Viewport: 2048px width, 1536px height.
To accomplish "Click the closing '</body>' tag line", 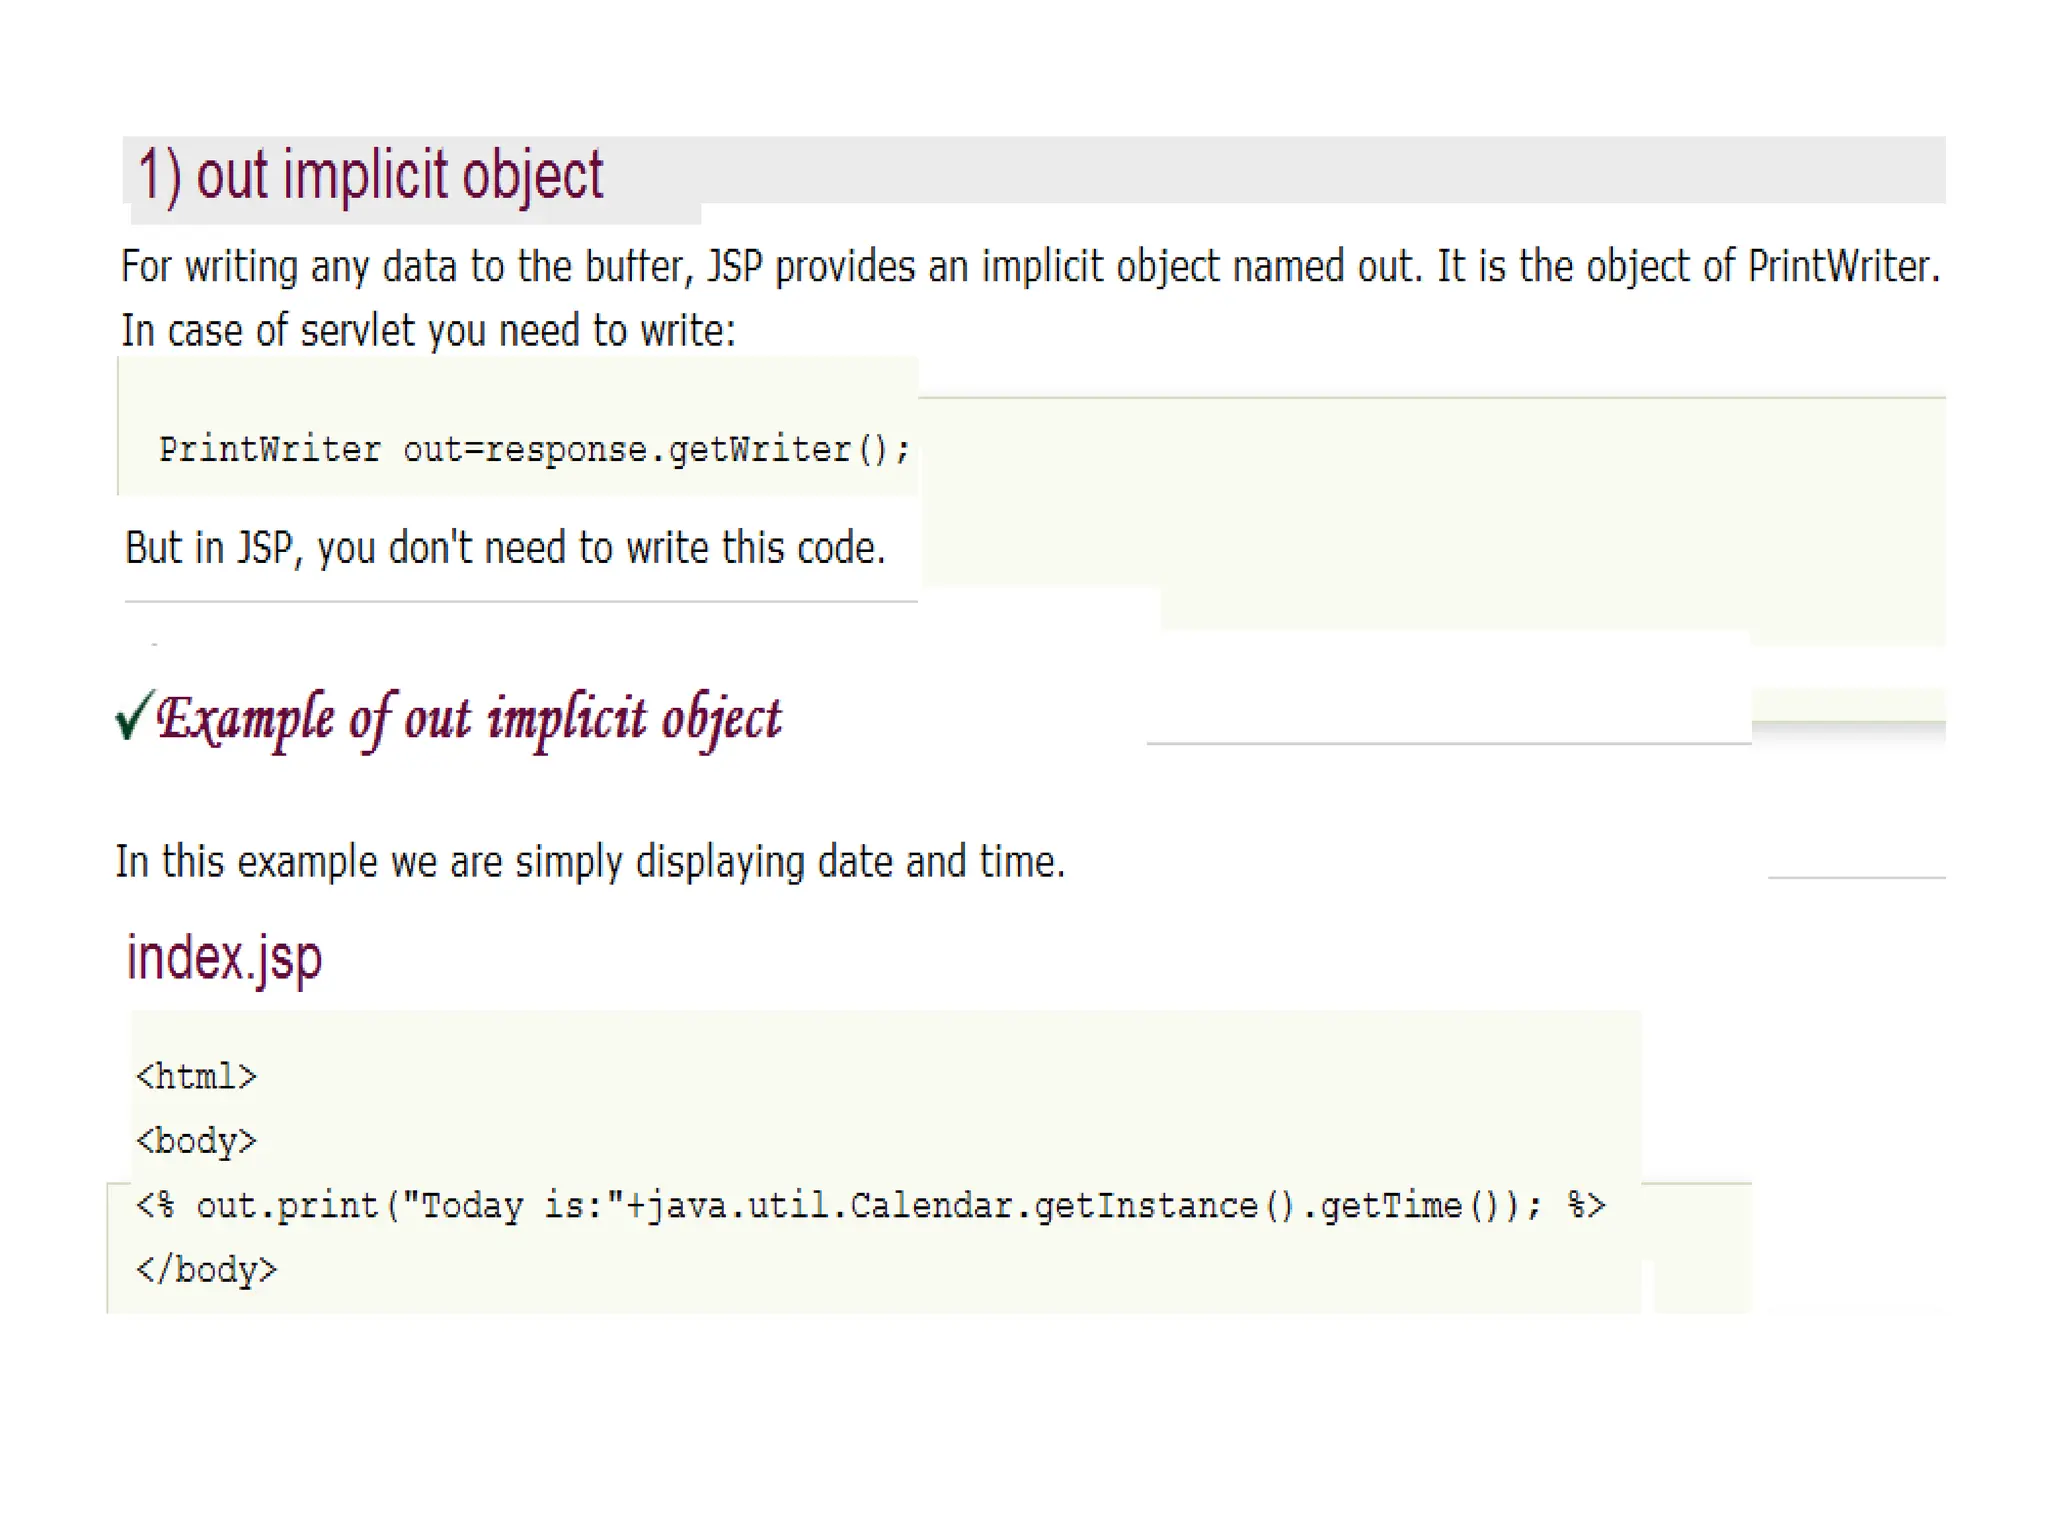I will pyautogui.click(x=206, y=1270).
